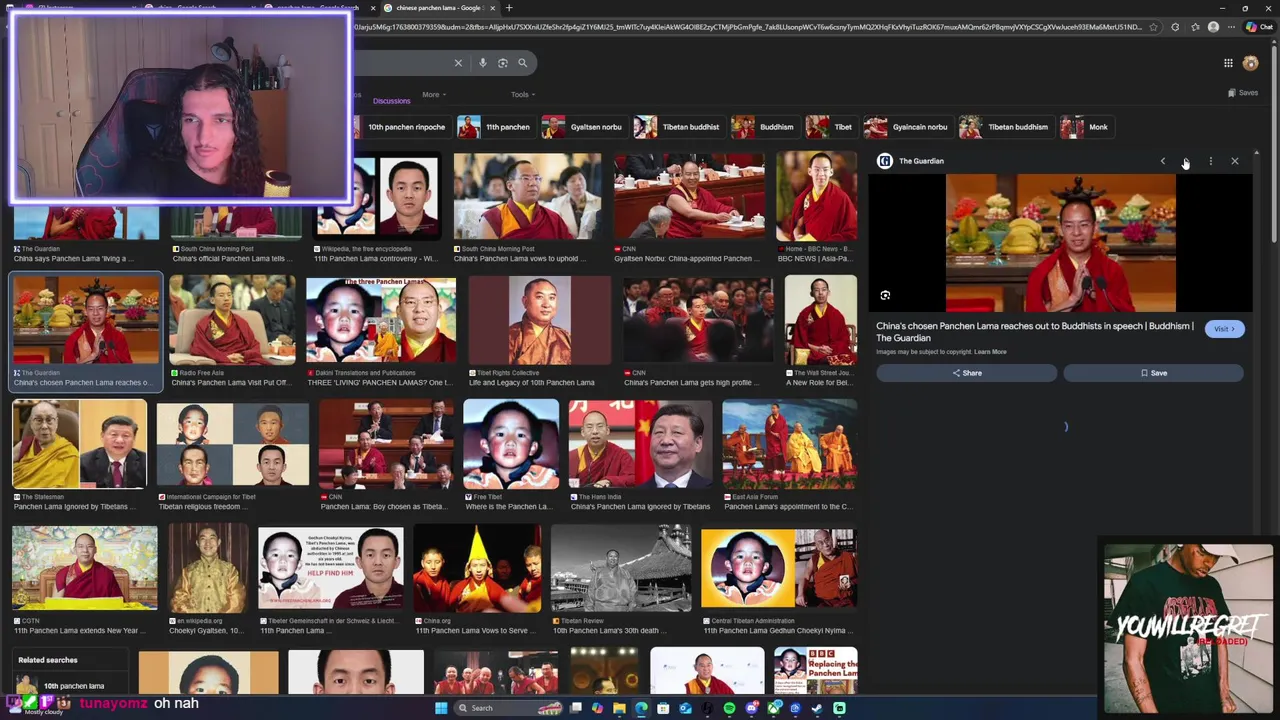Click the browser address bar URL
Screen dimensions: 1280x720
[748, 27]
